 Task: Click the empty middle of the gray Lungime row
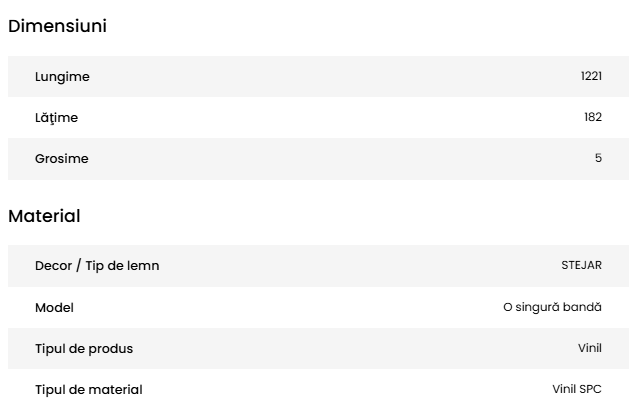click(320, 77)
